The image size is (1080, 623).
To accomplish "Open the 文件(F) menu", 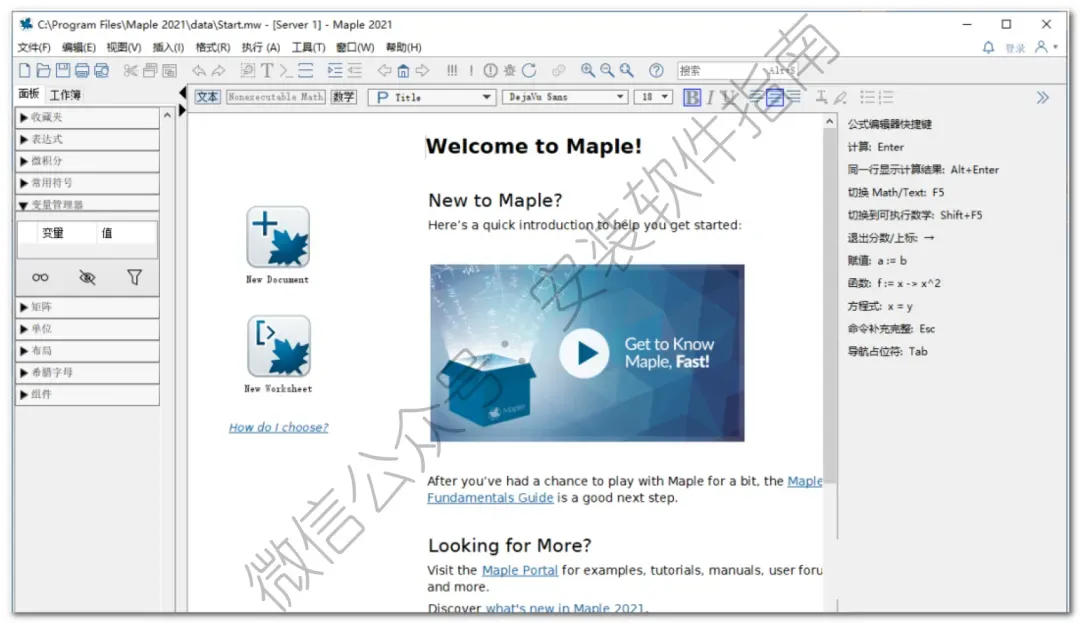I will (x=34, y=47).
